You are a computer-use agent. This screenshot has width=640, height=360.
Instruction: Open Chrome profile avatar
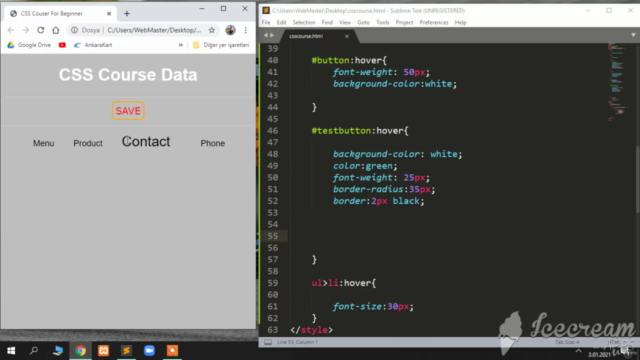(230, 30)
